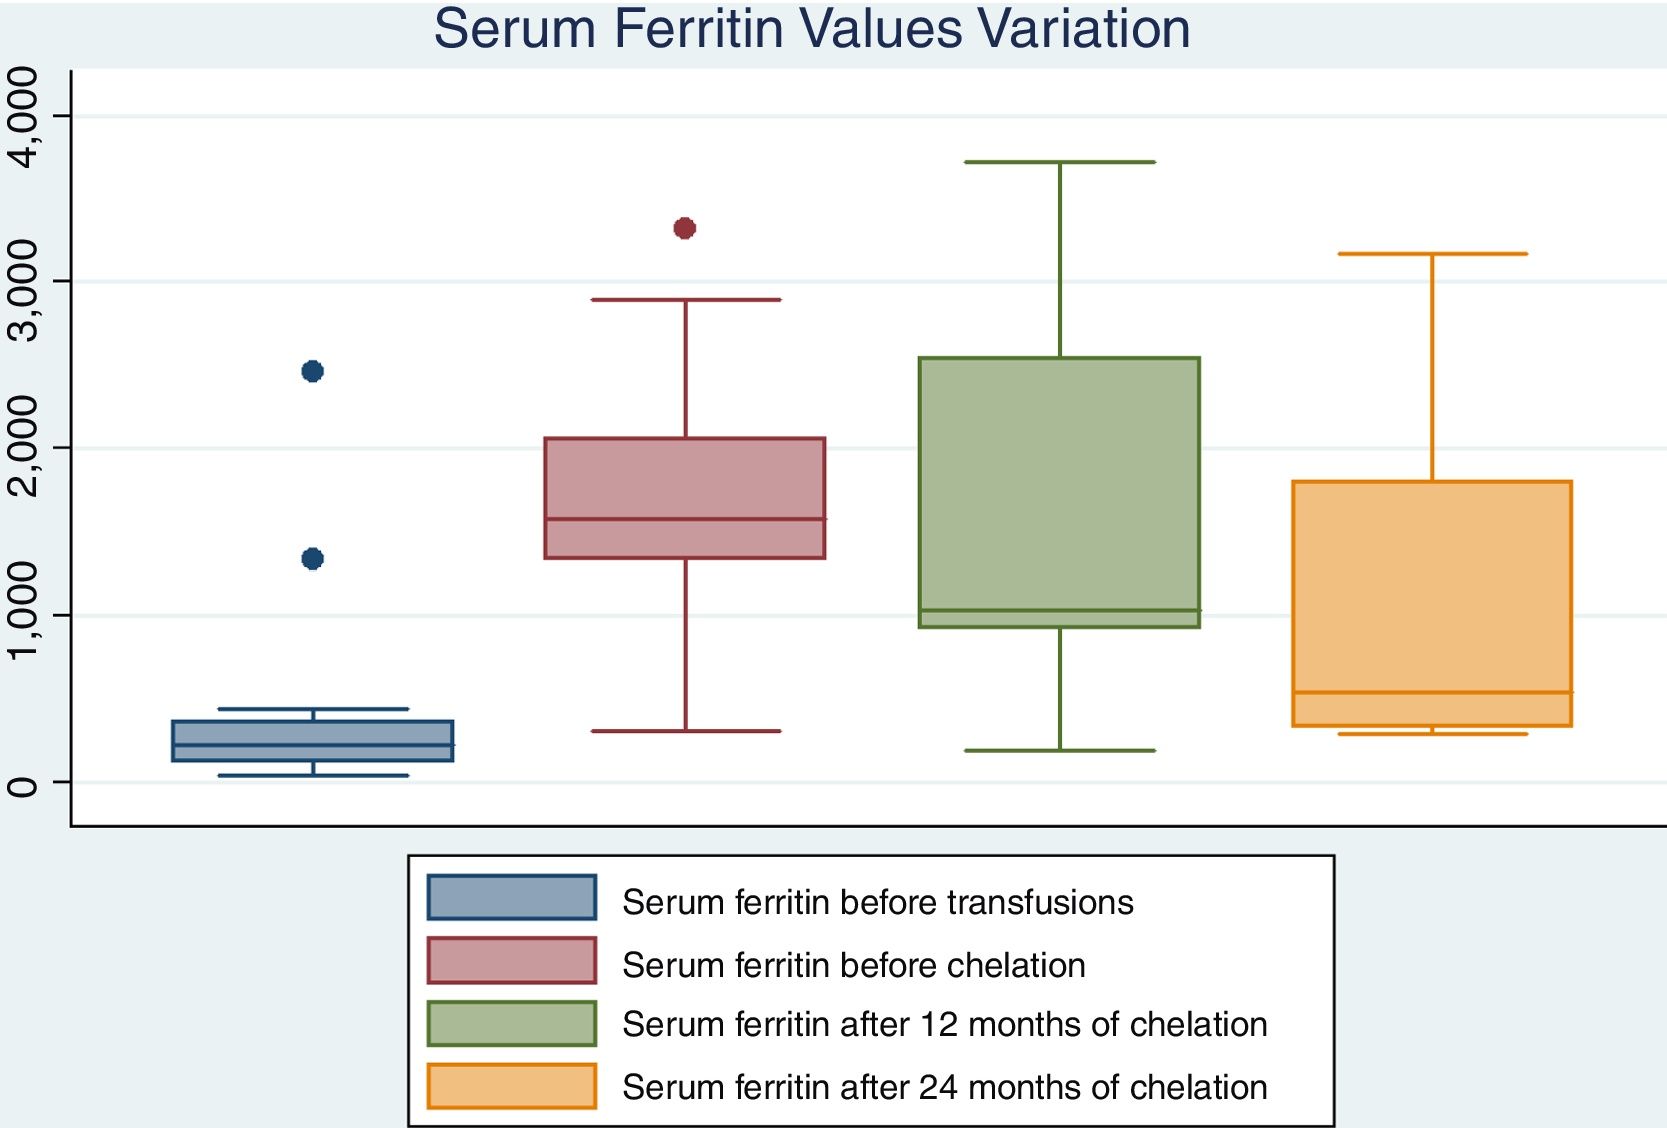Screen dimensions: 1667x1128
Task: Select the blue box plot body
Action: (x=312, y=741)
